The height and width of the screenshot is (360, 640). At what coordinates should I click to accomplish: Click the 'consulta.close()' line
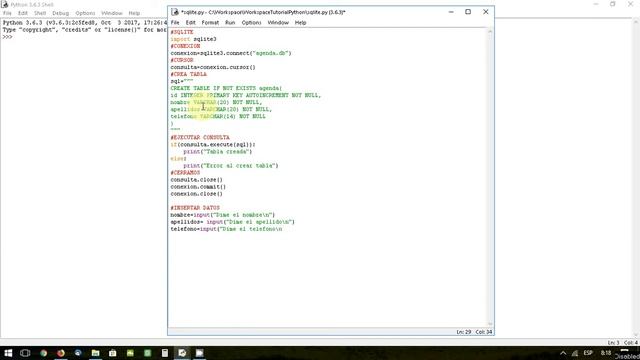click(x=196, y=180)
